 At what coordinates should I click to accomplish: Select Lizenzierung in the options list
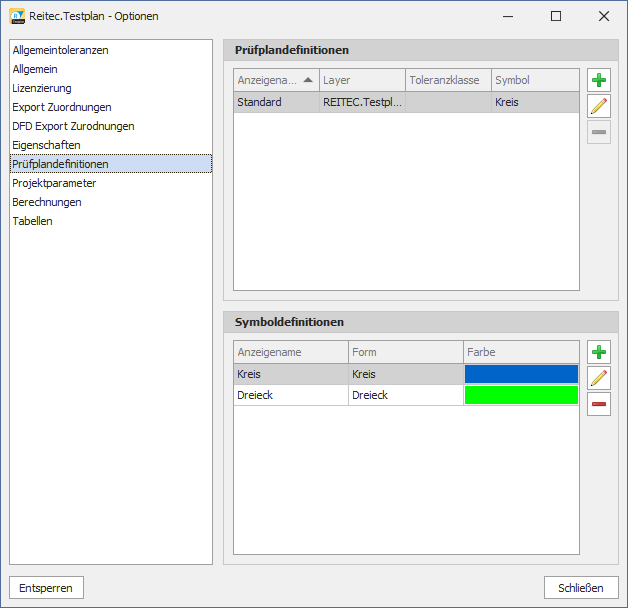(42, 88)
